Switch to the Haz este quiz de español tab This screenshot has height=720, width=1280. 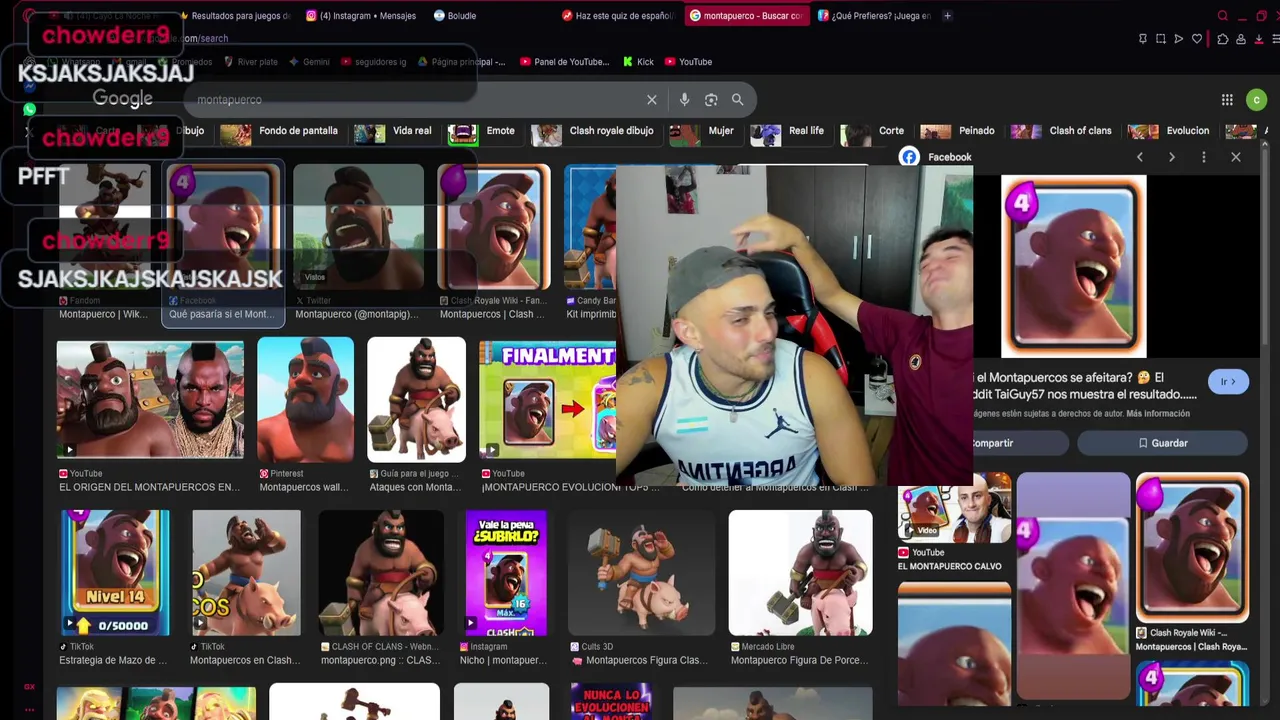point(618,16)
